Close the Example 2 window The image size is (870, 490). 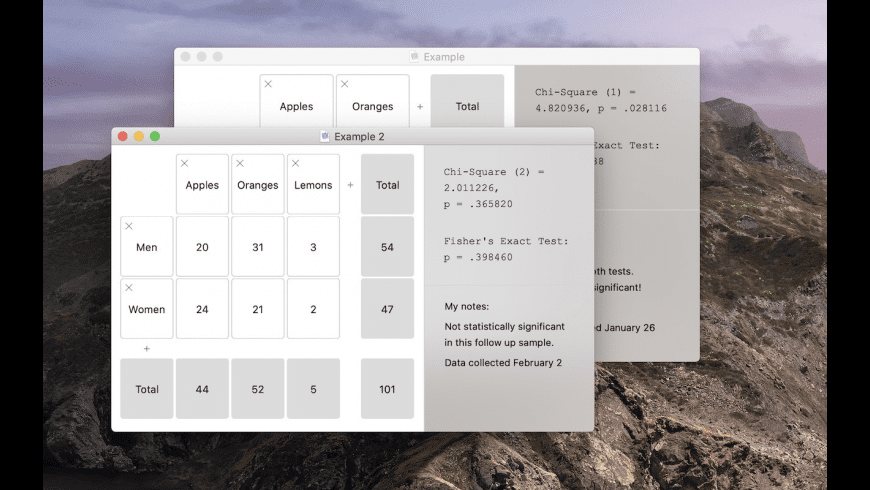tap(123, 137)
